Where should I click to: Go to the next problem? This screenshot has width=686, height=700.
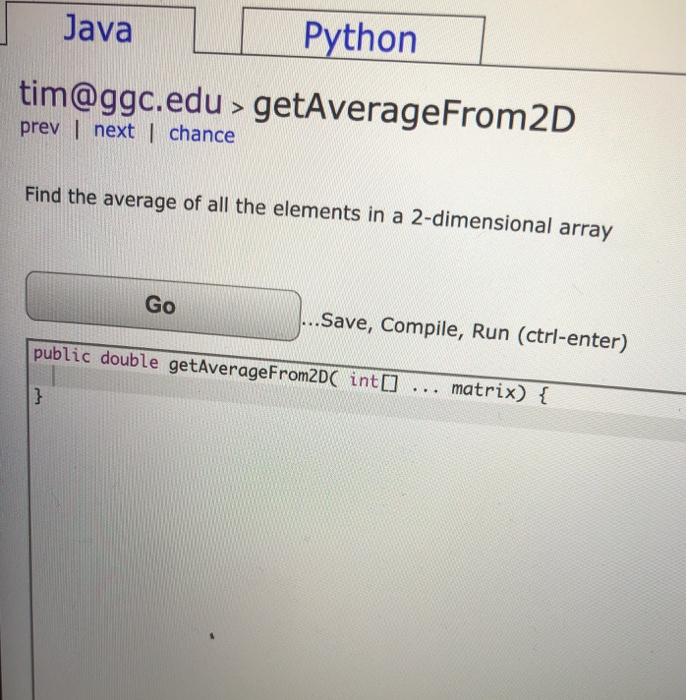pos(114,131)
